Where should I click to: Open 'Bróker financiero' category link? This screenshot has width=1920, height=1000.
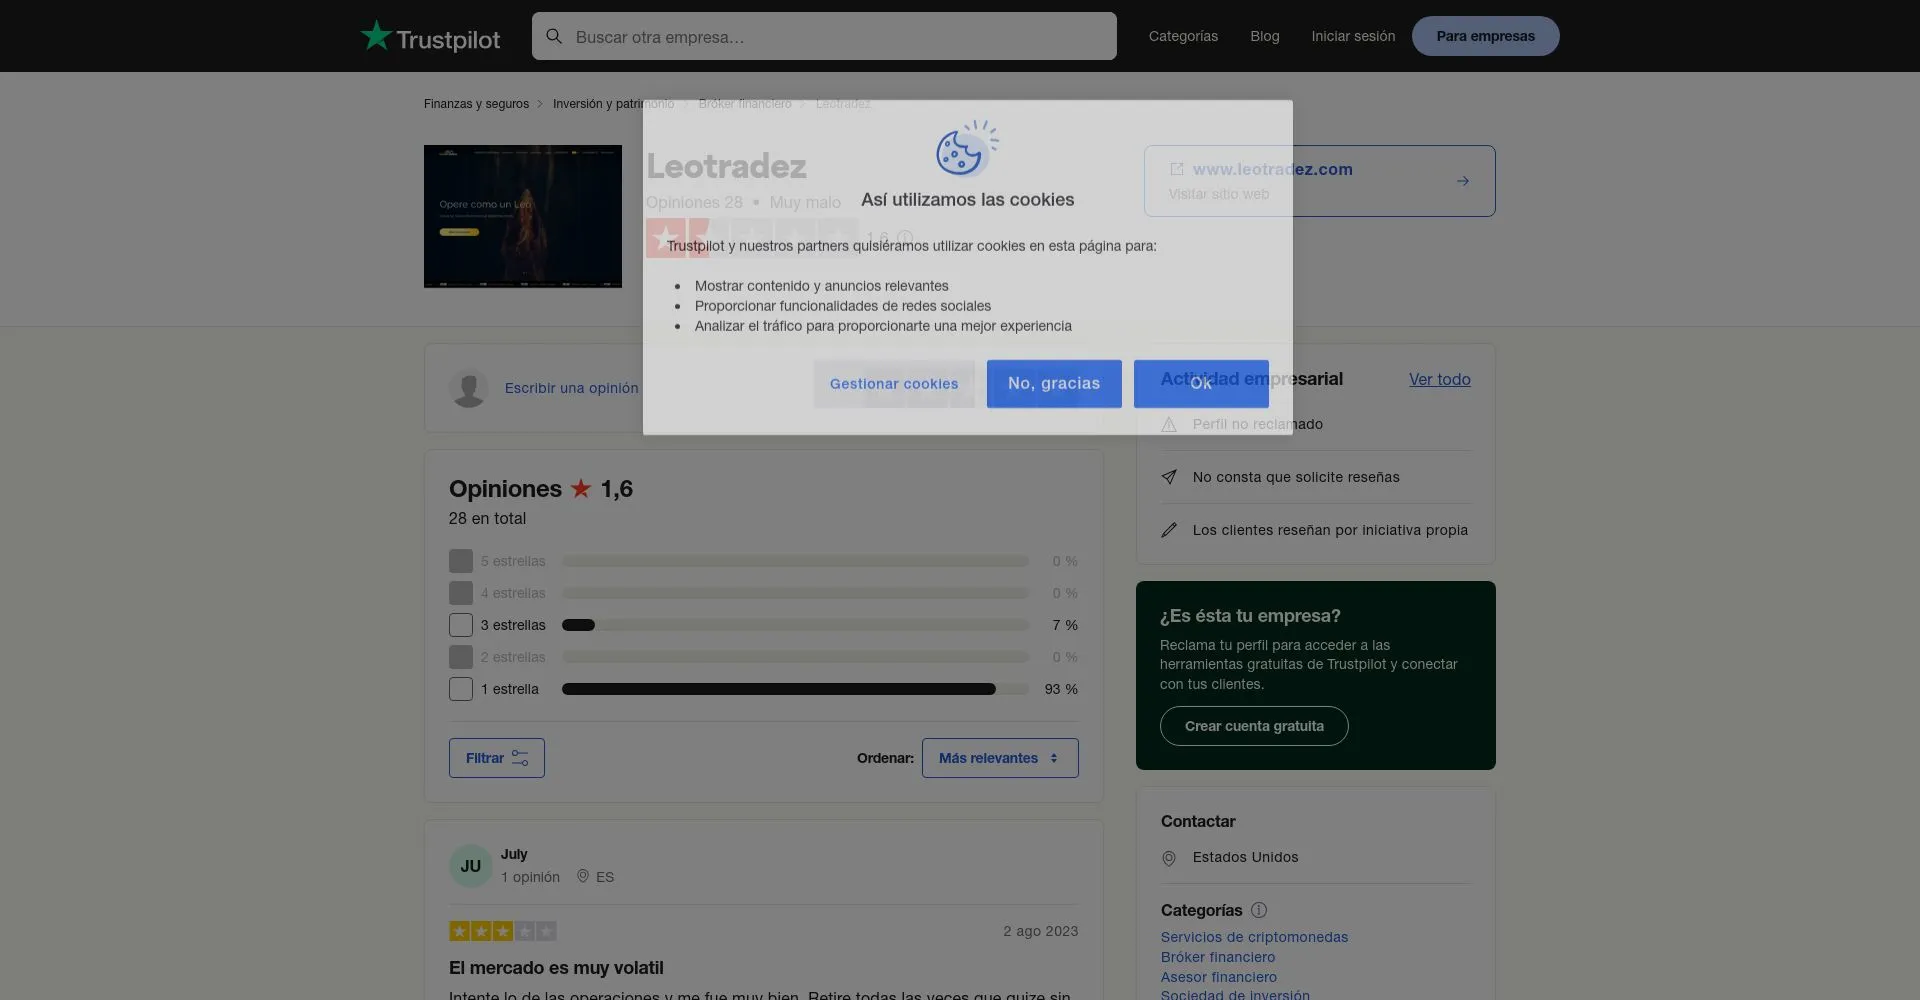point(1218,957)
